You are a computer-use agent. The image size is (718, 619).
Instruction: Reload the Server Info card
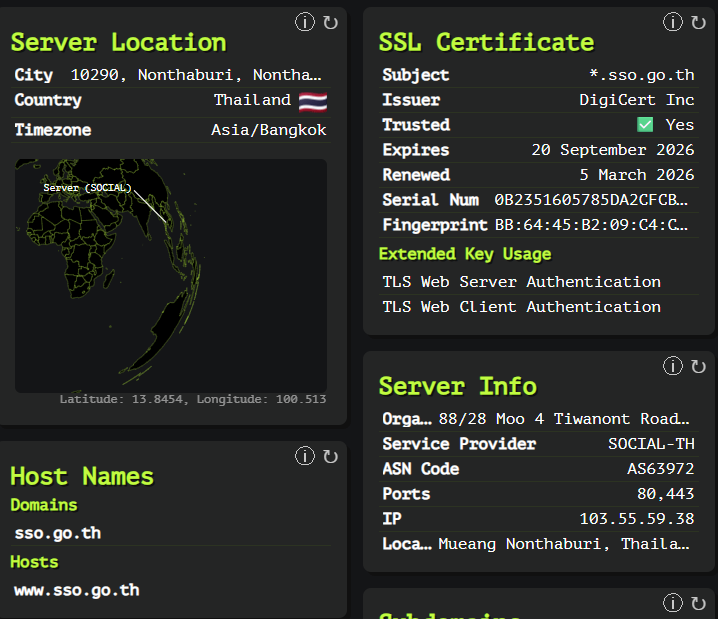click(x=698, y=366)
